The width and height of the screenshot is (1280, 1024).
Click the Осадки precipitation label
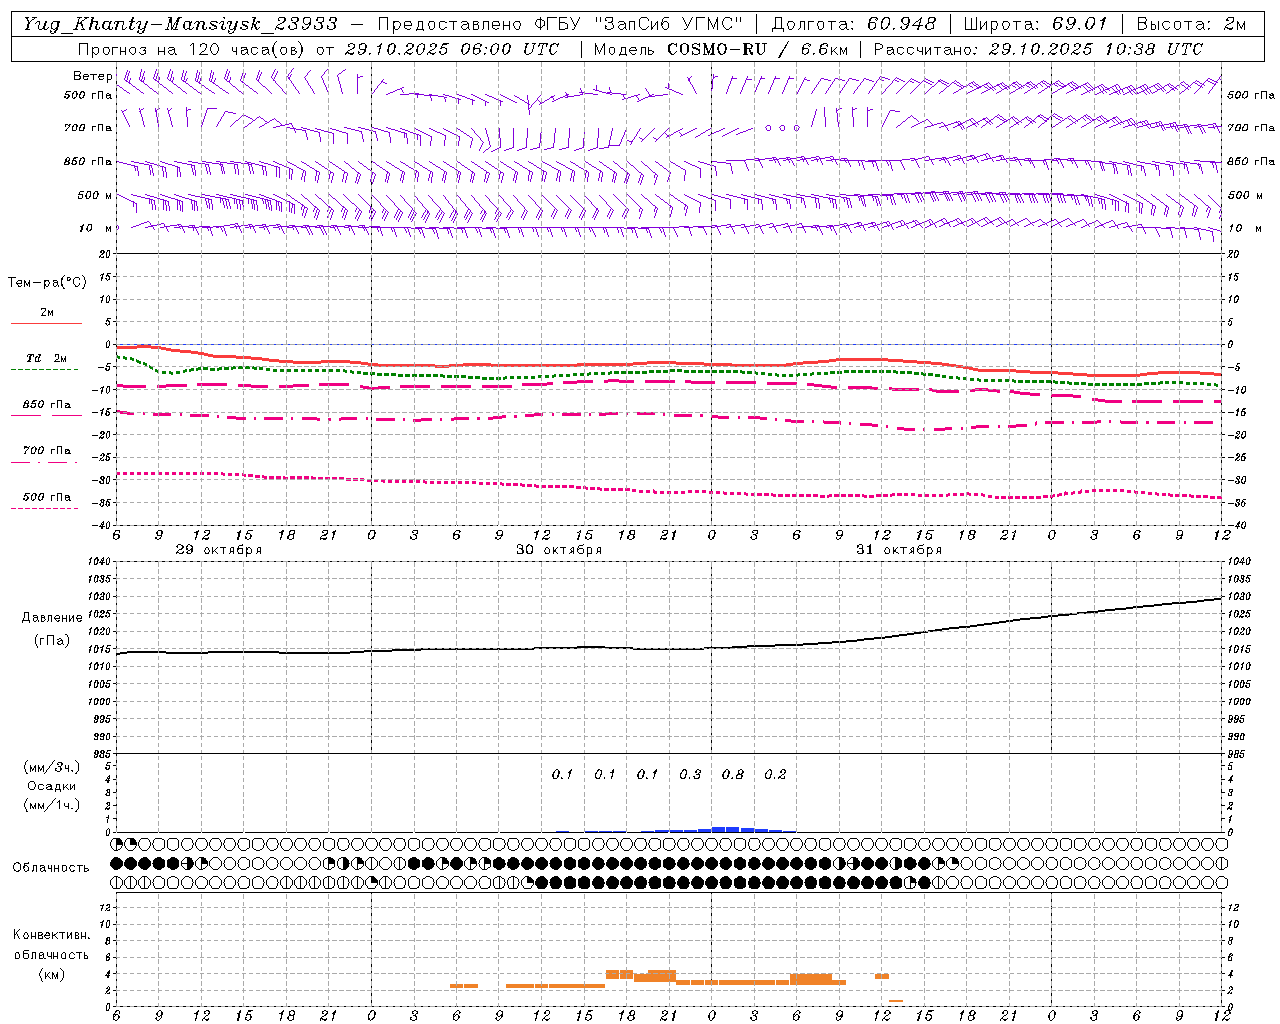(x=52, y=787)
